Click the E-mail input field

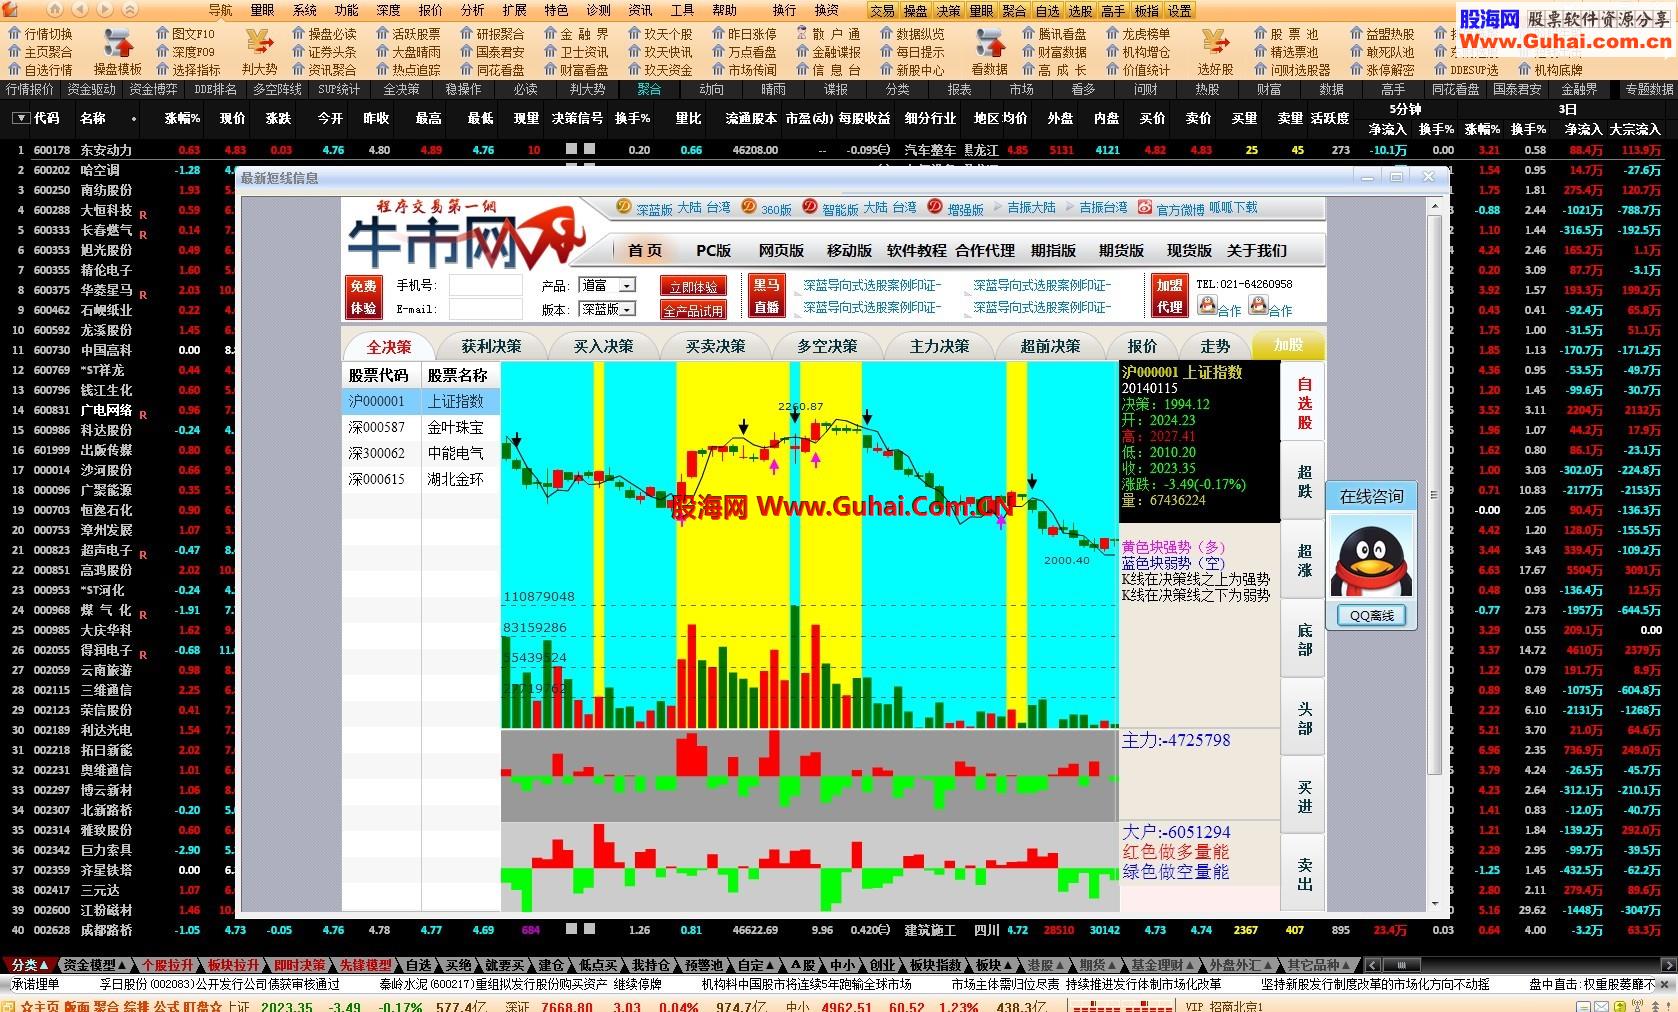pyautogui.click(x=485, y=309)
